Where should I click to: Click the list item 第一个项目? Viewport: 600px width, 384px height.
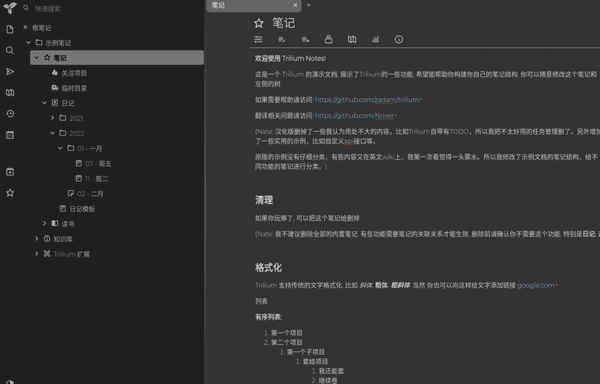click(x=287, y=333)
